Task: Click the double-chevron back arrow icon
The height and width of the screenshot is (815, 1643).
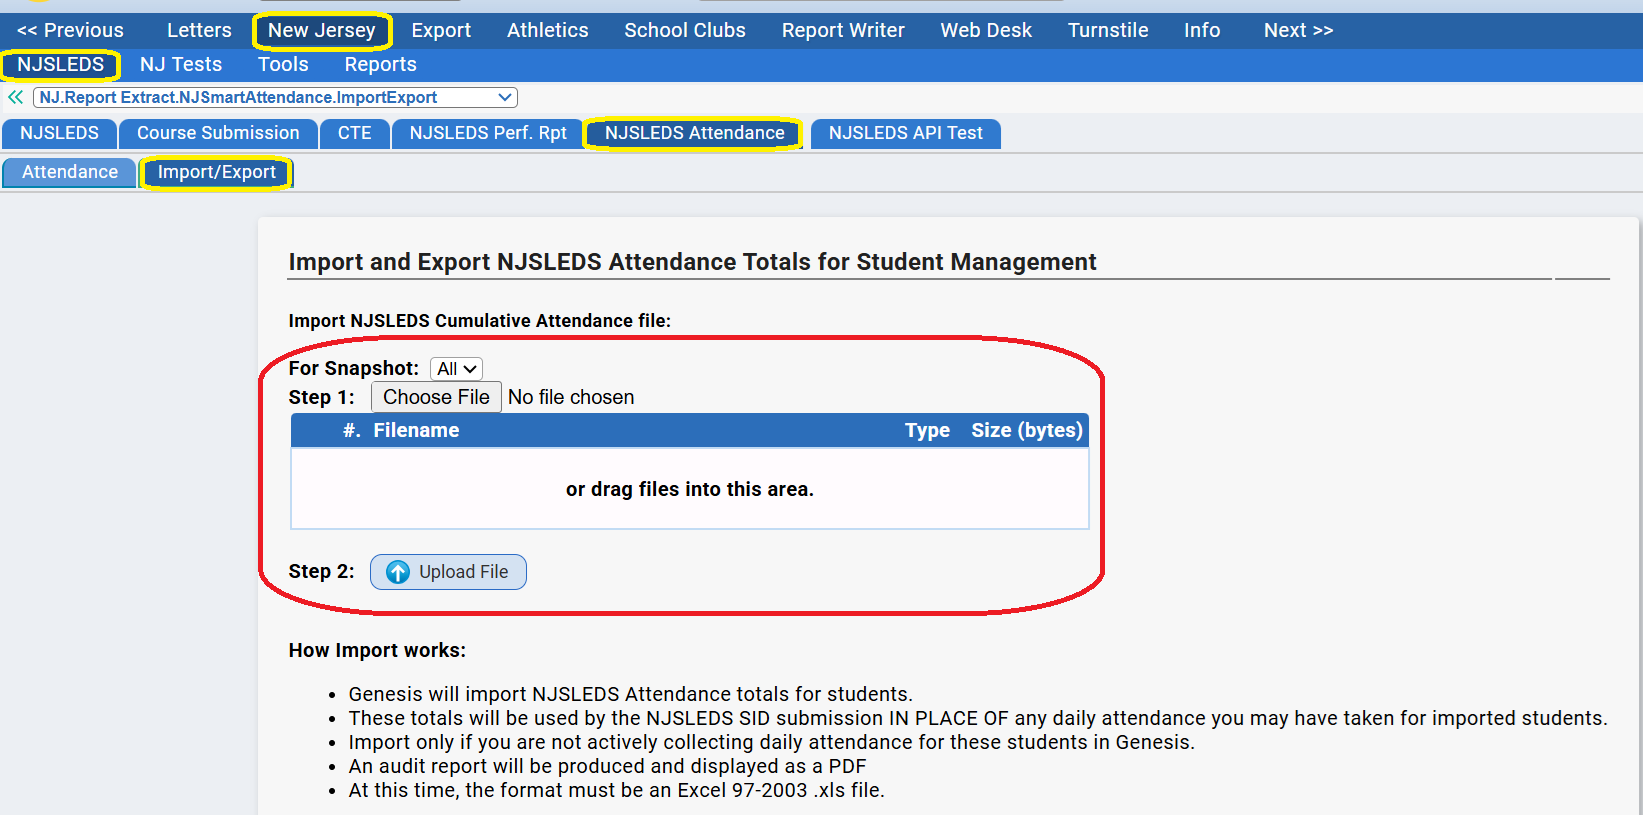Action: pyautogui.click(x=15, y=97)
